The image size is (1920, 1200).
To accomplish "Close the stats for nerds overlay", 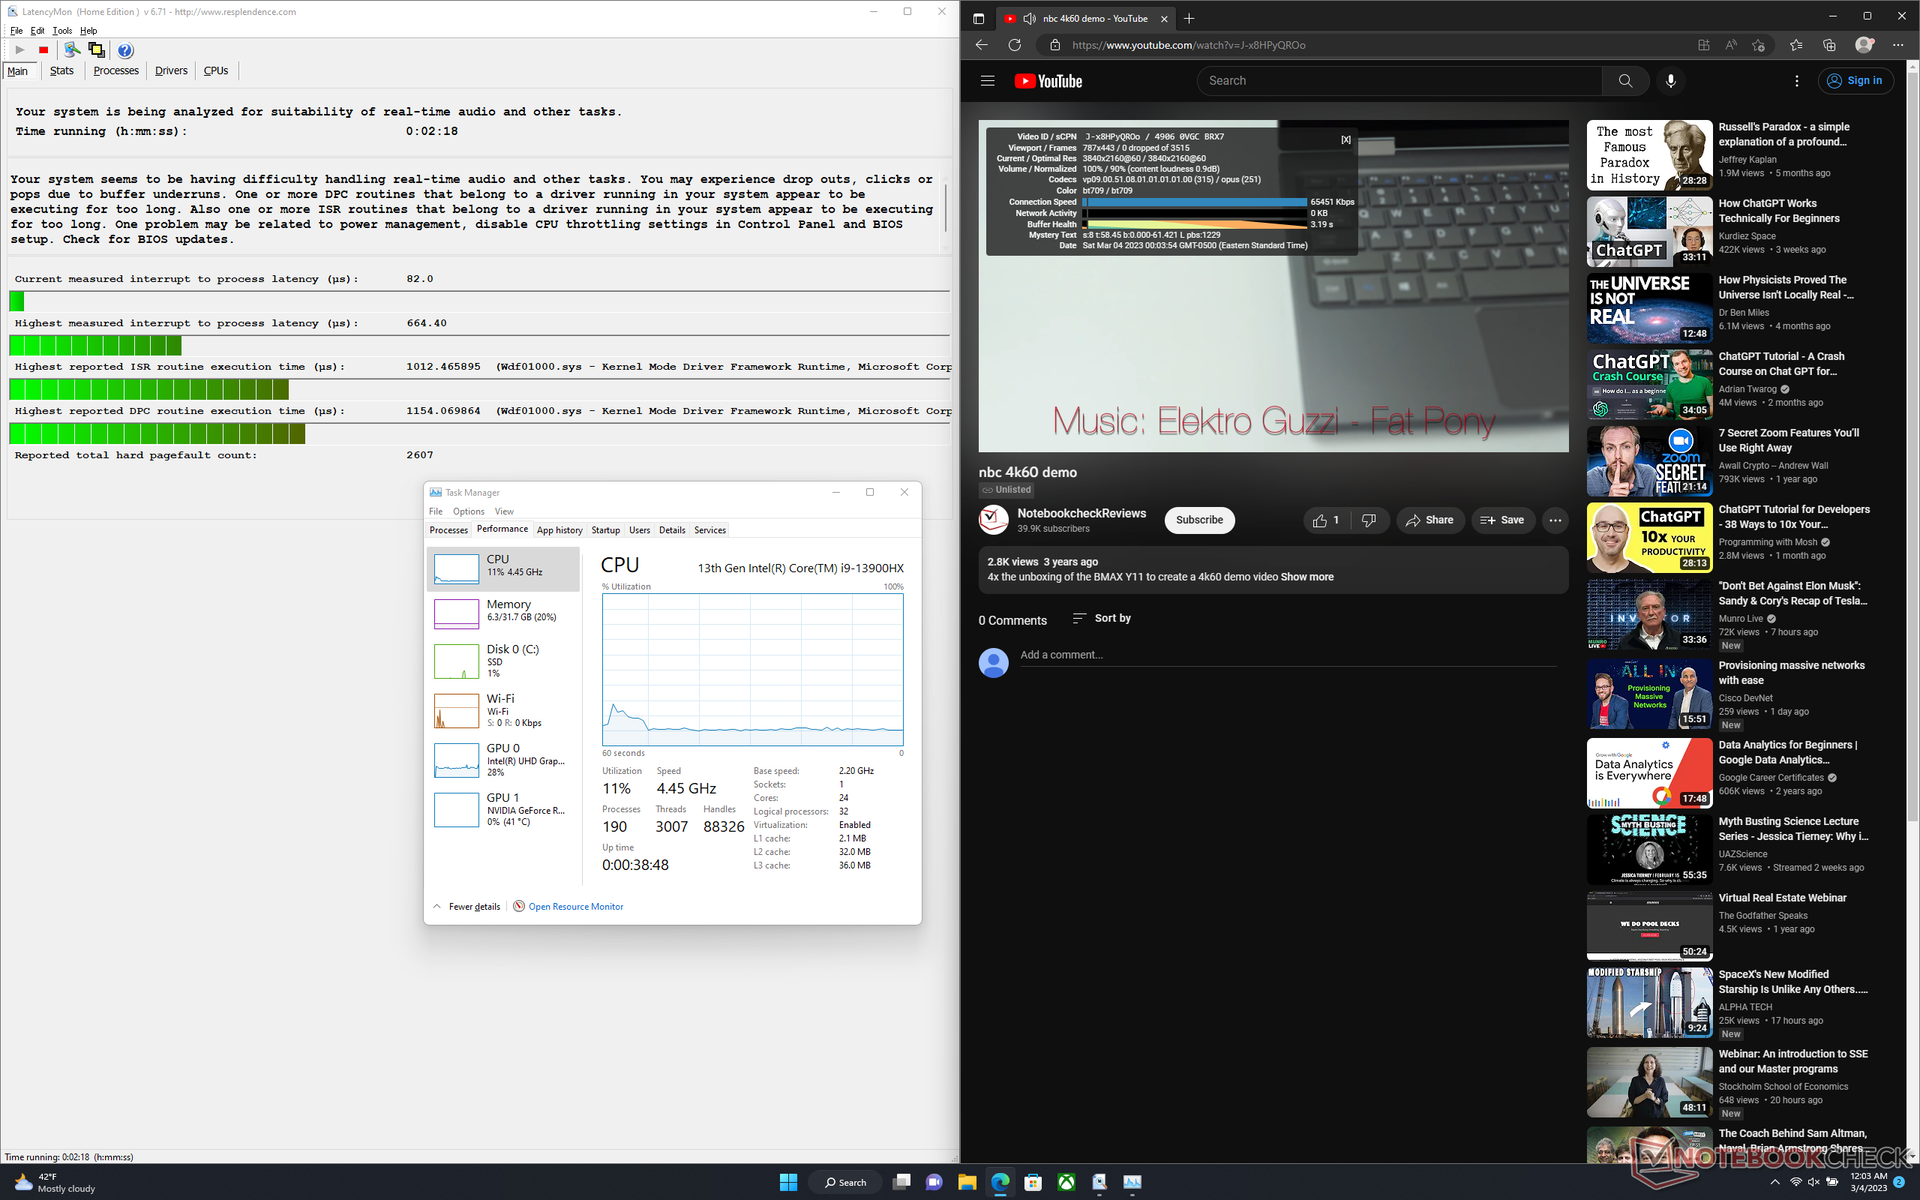I will (1346, 140).
